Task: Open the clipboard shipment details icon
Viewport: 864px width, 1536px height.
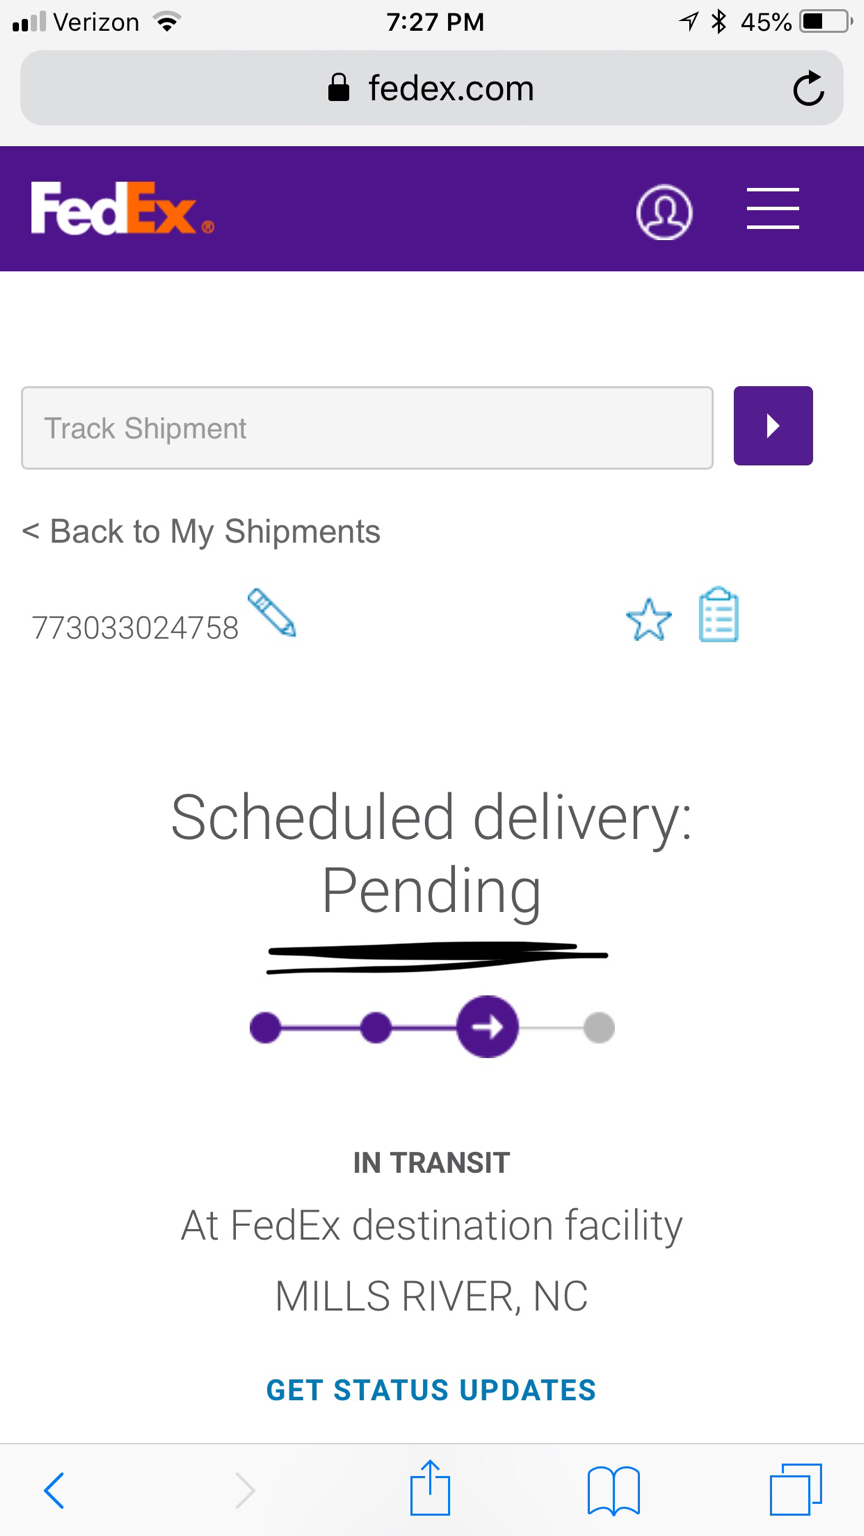Action: (718, 615)
